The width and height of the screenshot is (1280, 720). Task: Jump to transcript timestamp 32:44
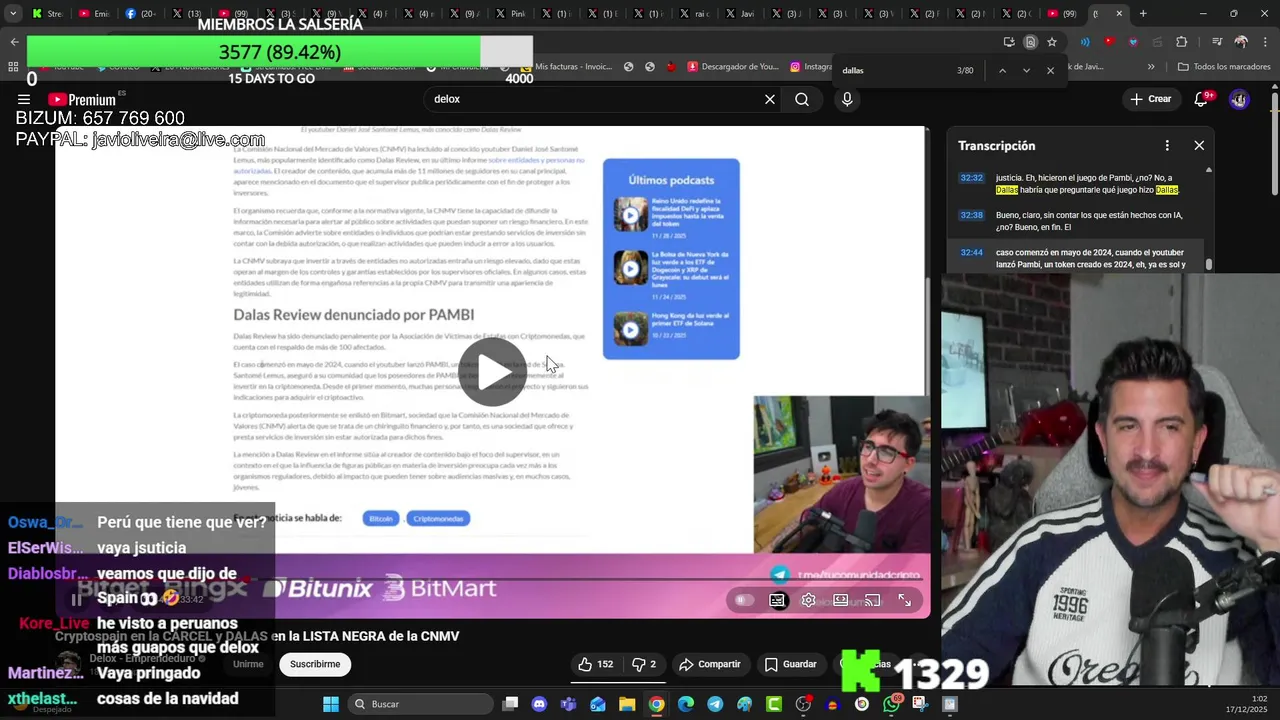[x=971, y=253]
